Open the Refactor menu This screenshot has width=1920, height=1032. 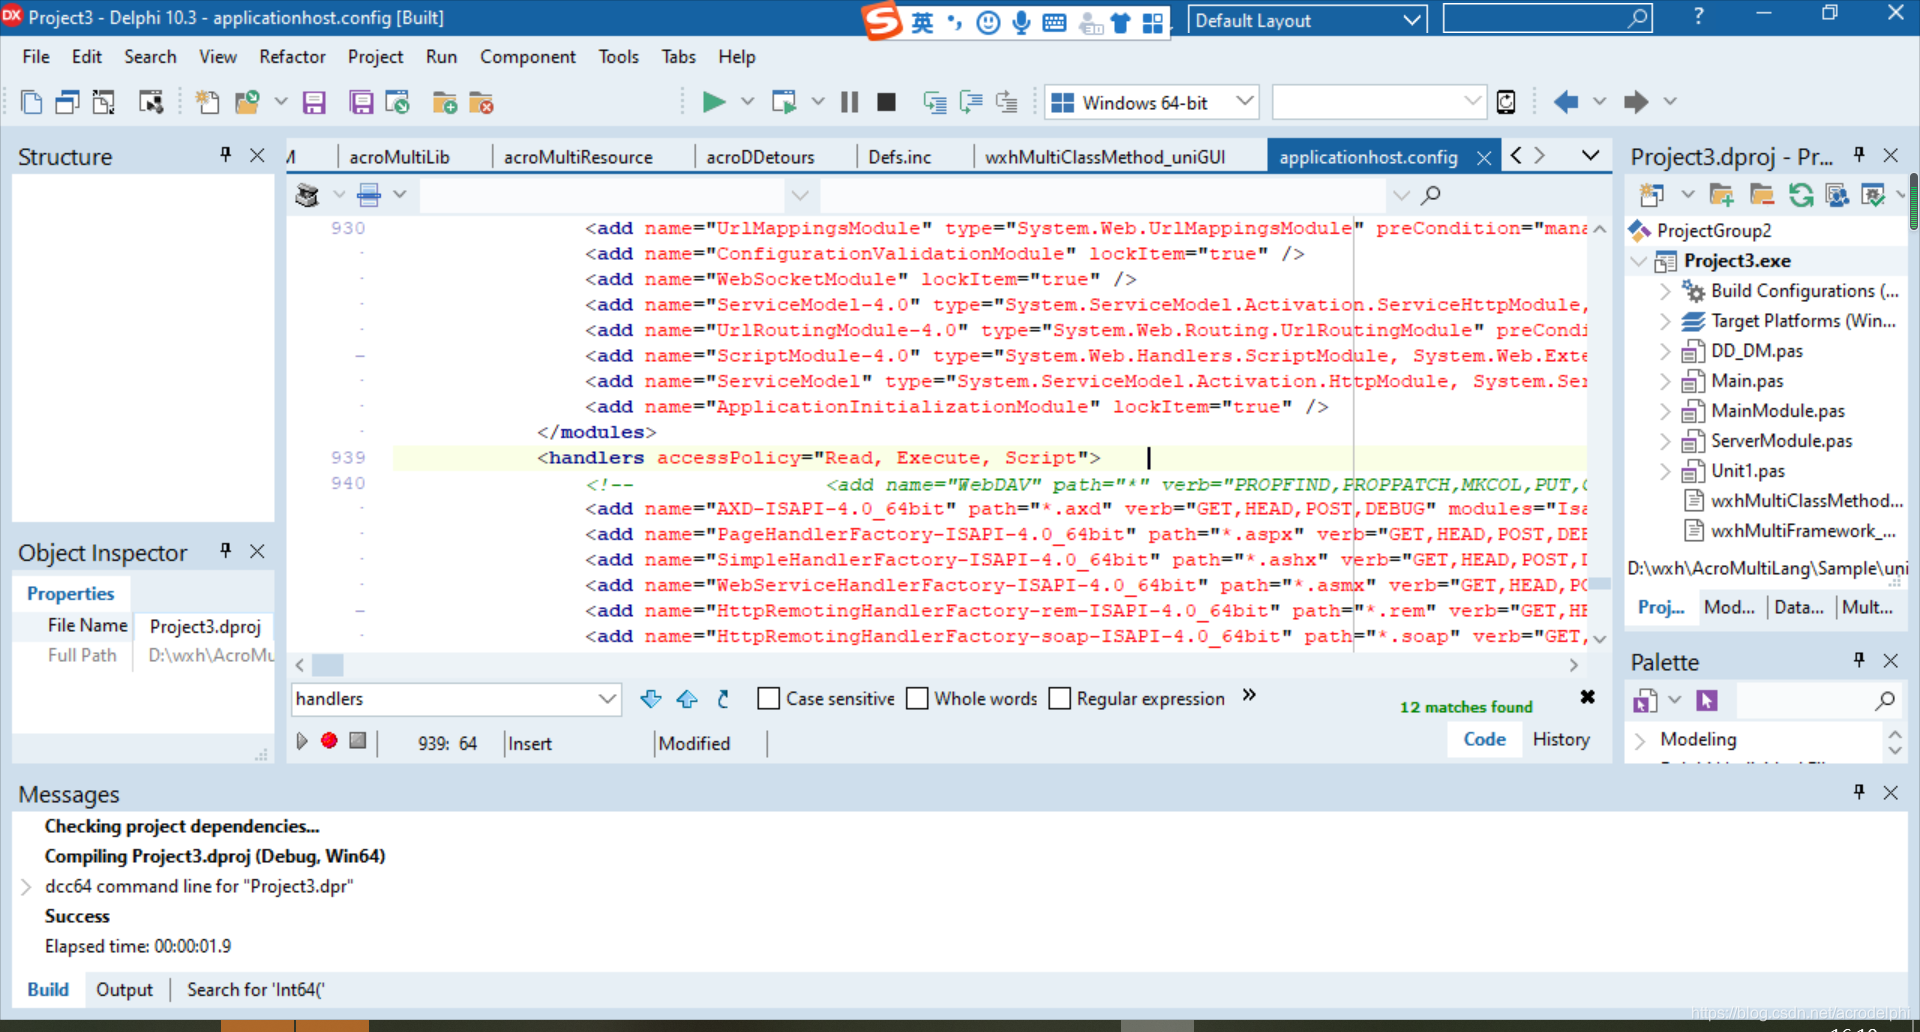[292, 57]
